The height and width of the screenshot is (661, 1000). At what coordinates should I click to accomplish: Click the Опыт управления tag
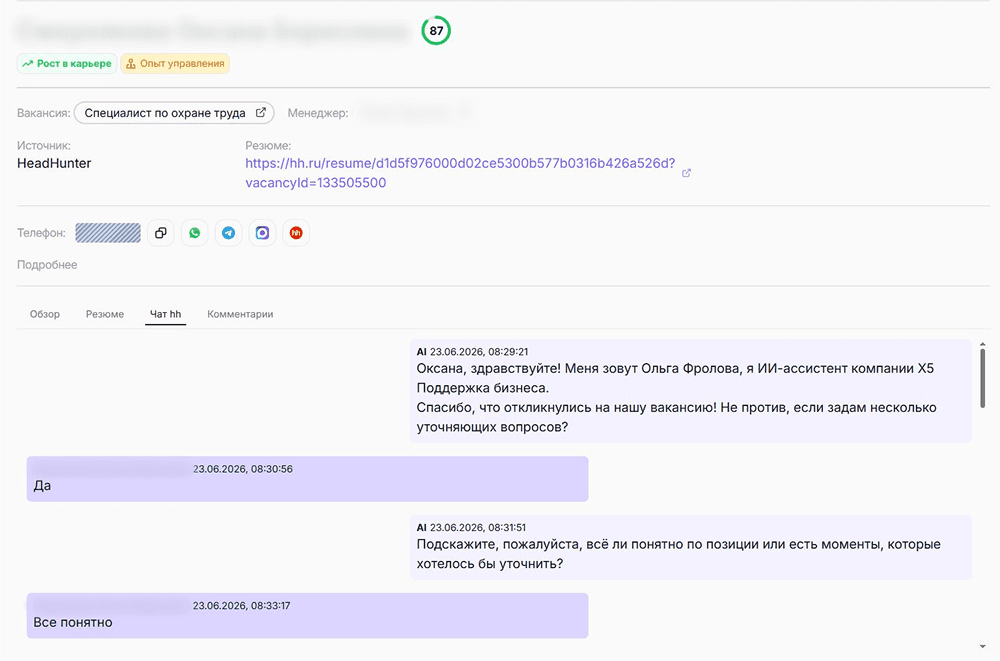pyautogui.click(x=175, y=63)
